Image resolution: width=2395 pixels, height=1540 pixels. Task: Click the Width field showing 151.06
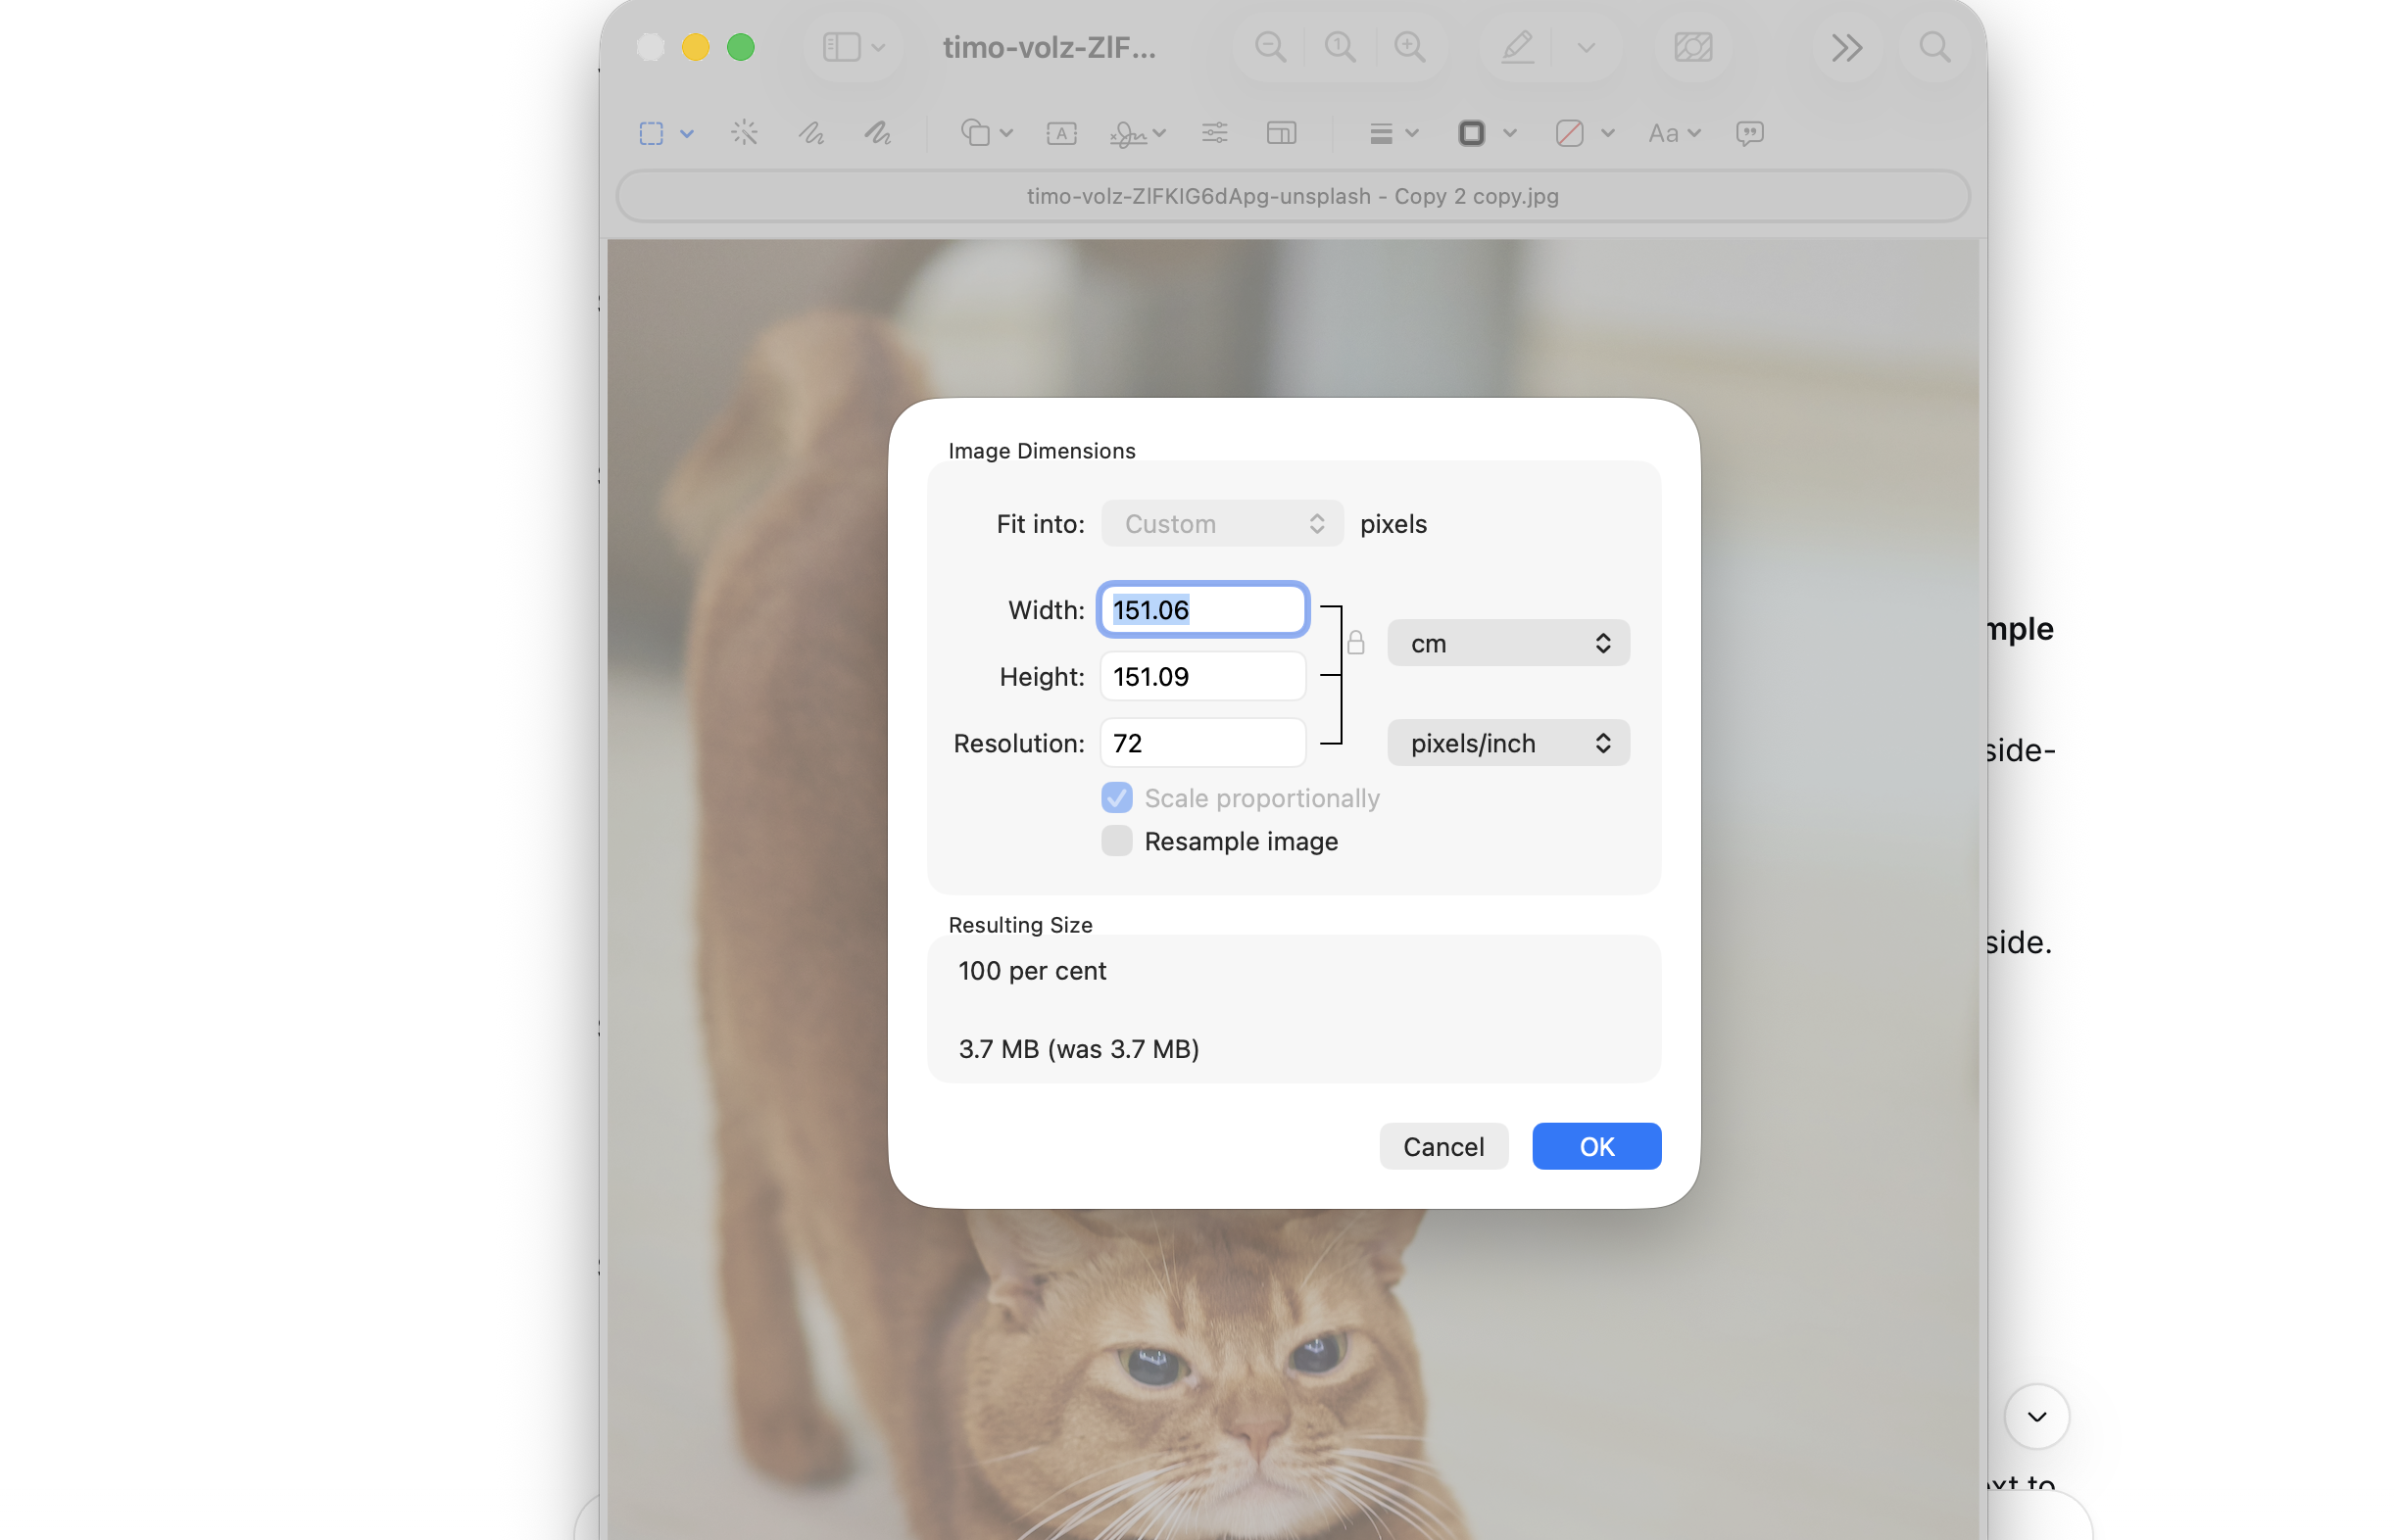[1202, 610]
